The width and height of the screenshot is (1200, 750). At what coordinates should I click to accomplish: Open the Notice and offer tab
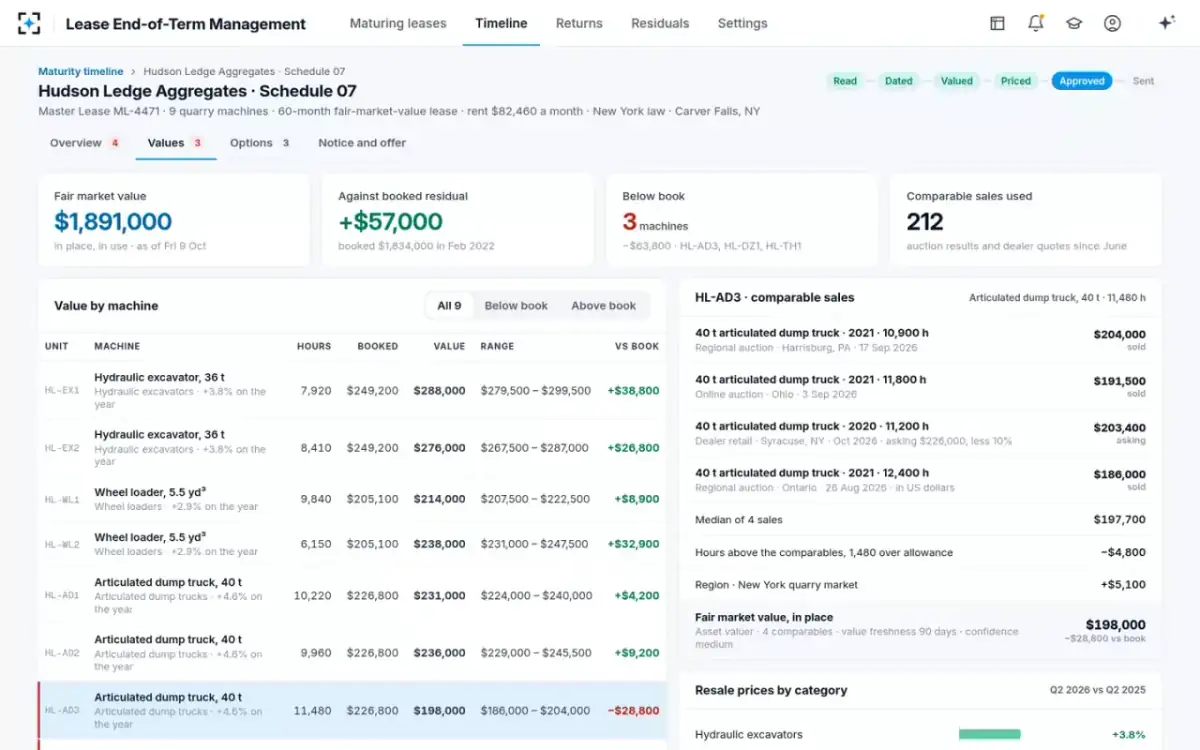[x=362, y=143]
